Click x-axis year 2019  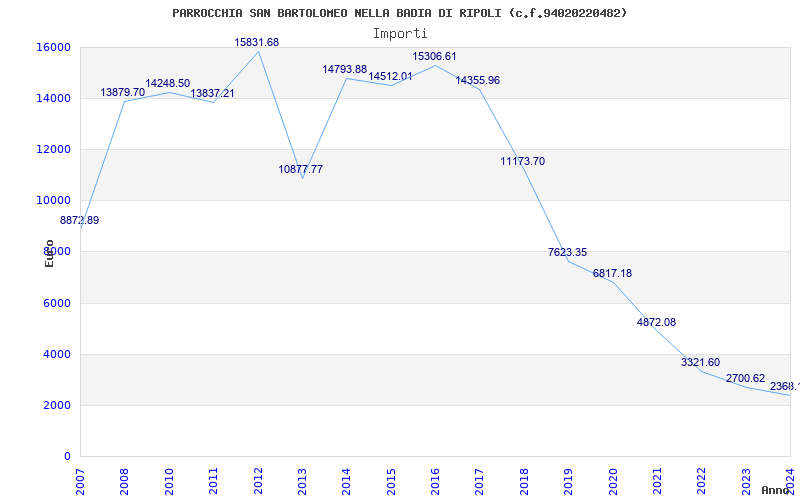pos(568,481)
